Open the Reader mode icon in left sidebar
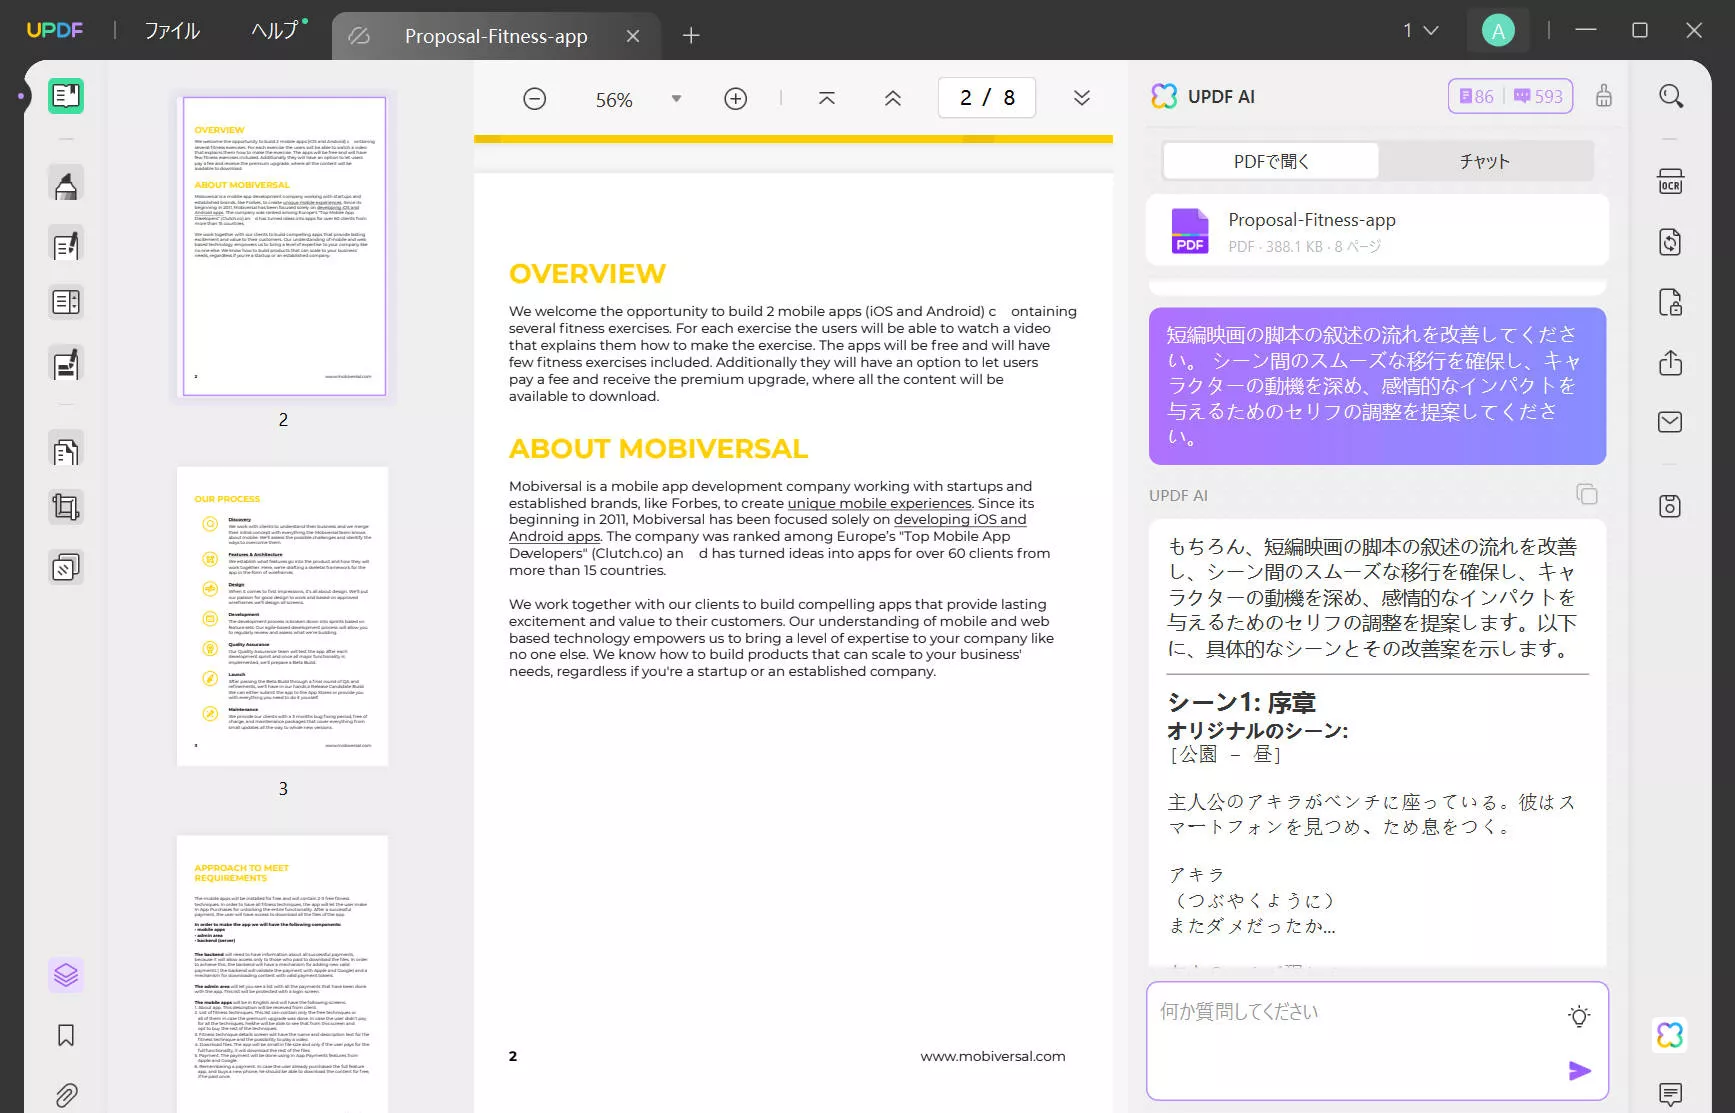The image size is (1735, 1113). [x=66, y=96]
